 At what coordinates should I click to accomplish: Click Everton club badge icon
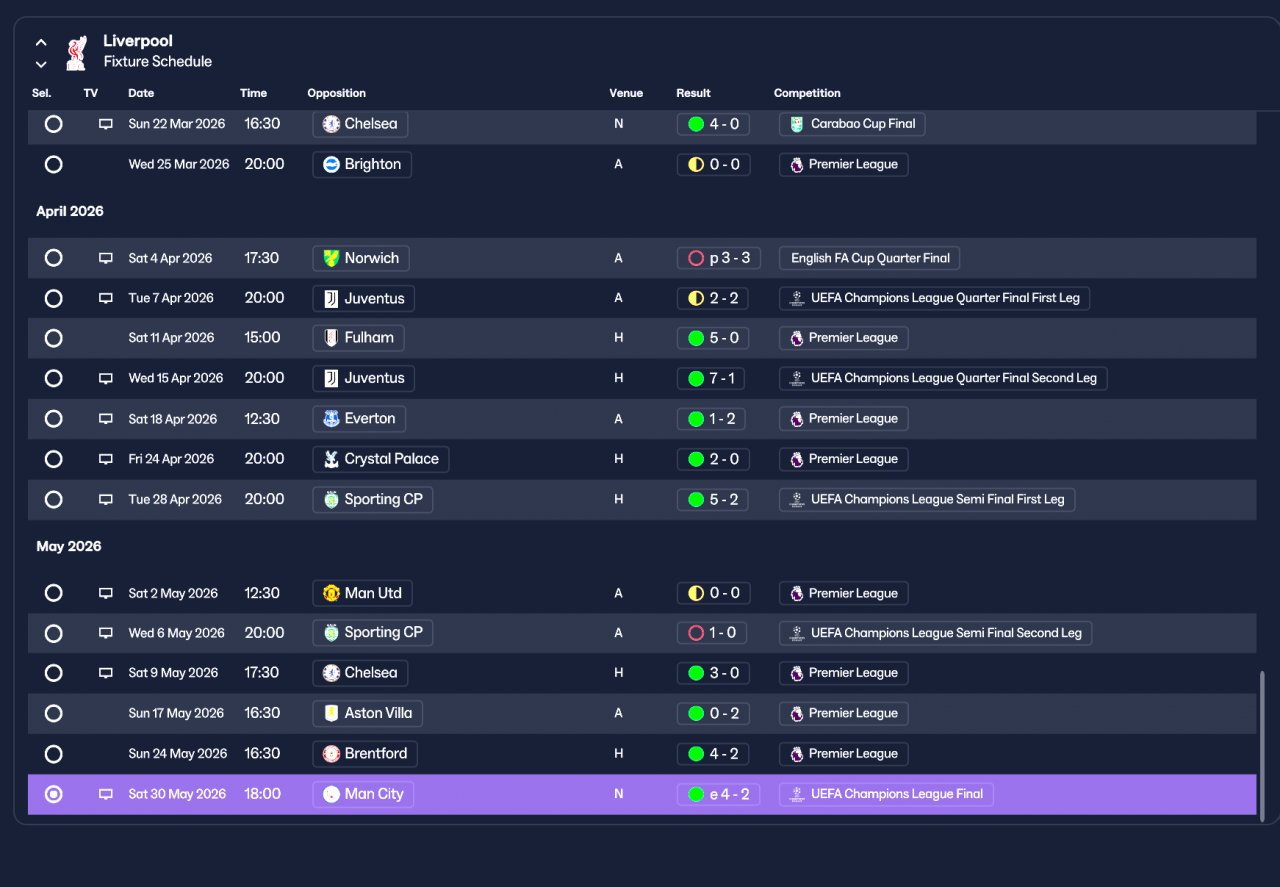pos(331,418)
